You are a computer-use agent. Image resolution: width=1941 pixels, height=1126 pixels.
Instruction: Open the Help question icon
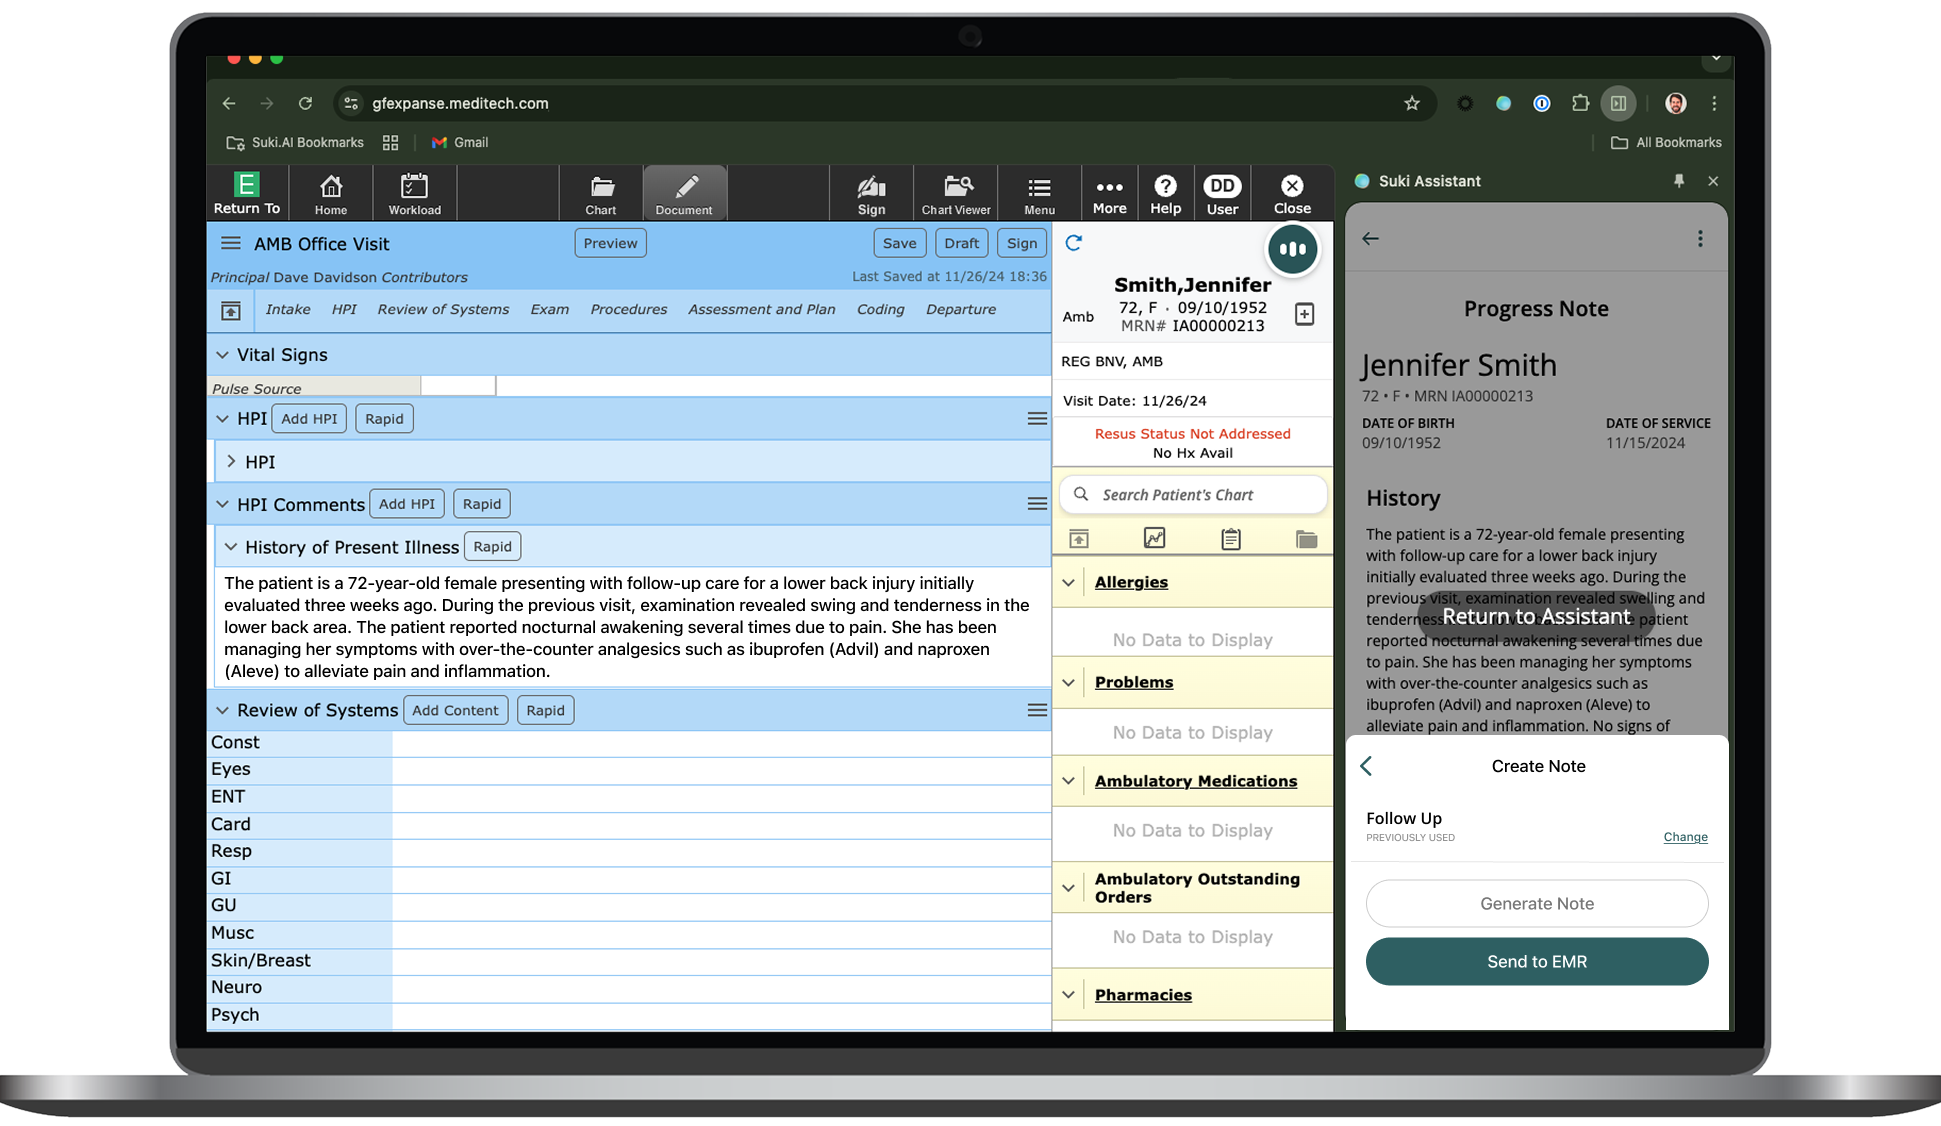(1165, 193)
